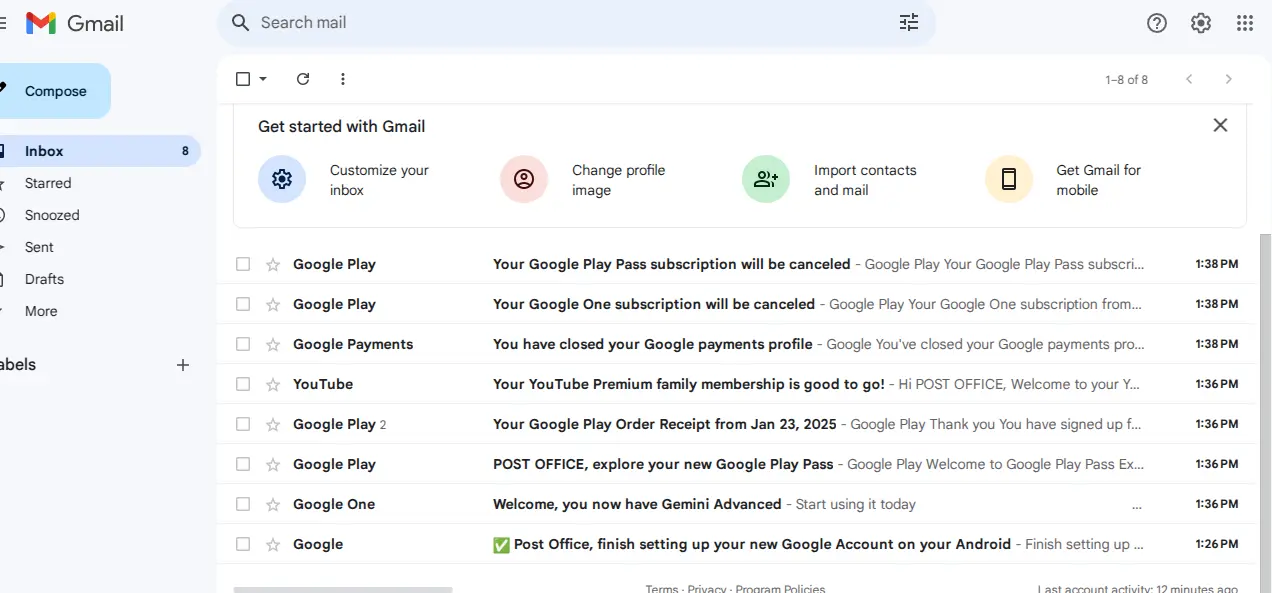Refresh the inbox
The image size is (1272, 593).
tap(303, 79)
